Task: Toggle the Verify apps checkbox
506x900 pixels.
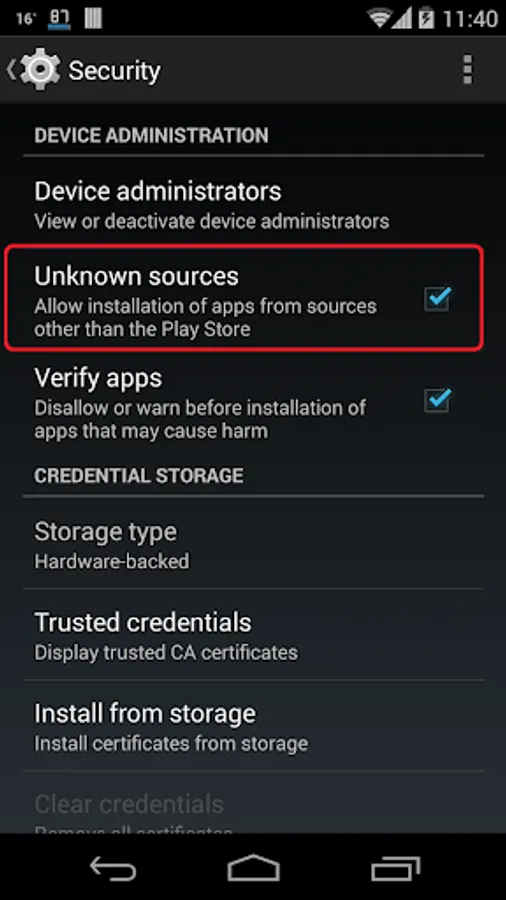Action: (x=438, y=399)
